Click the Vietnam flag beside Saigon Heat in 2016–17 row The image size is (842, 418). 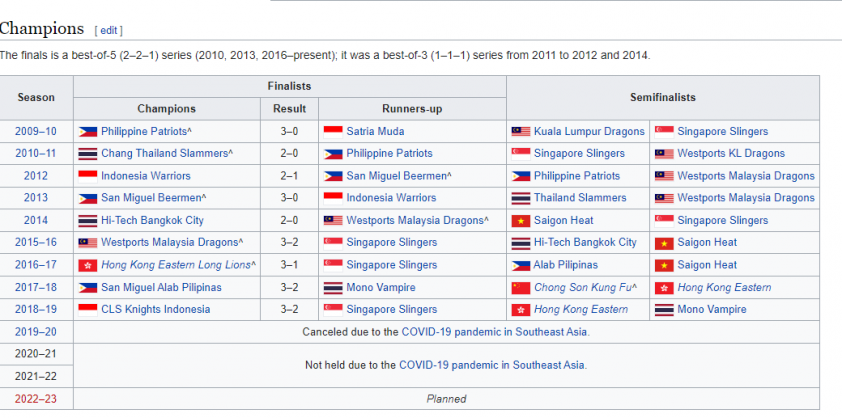click(x=664, y=265)
